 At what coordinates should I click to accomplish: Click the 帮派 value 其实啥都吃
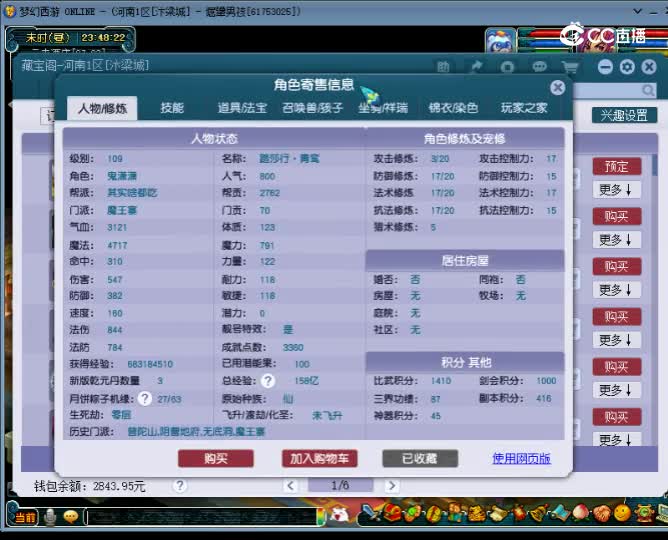[132, 192]
